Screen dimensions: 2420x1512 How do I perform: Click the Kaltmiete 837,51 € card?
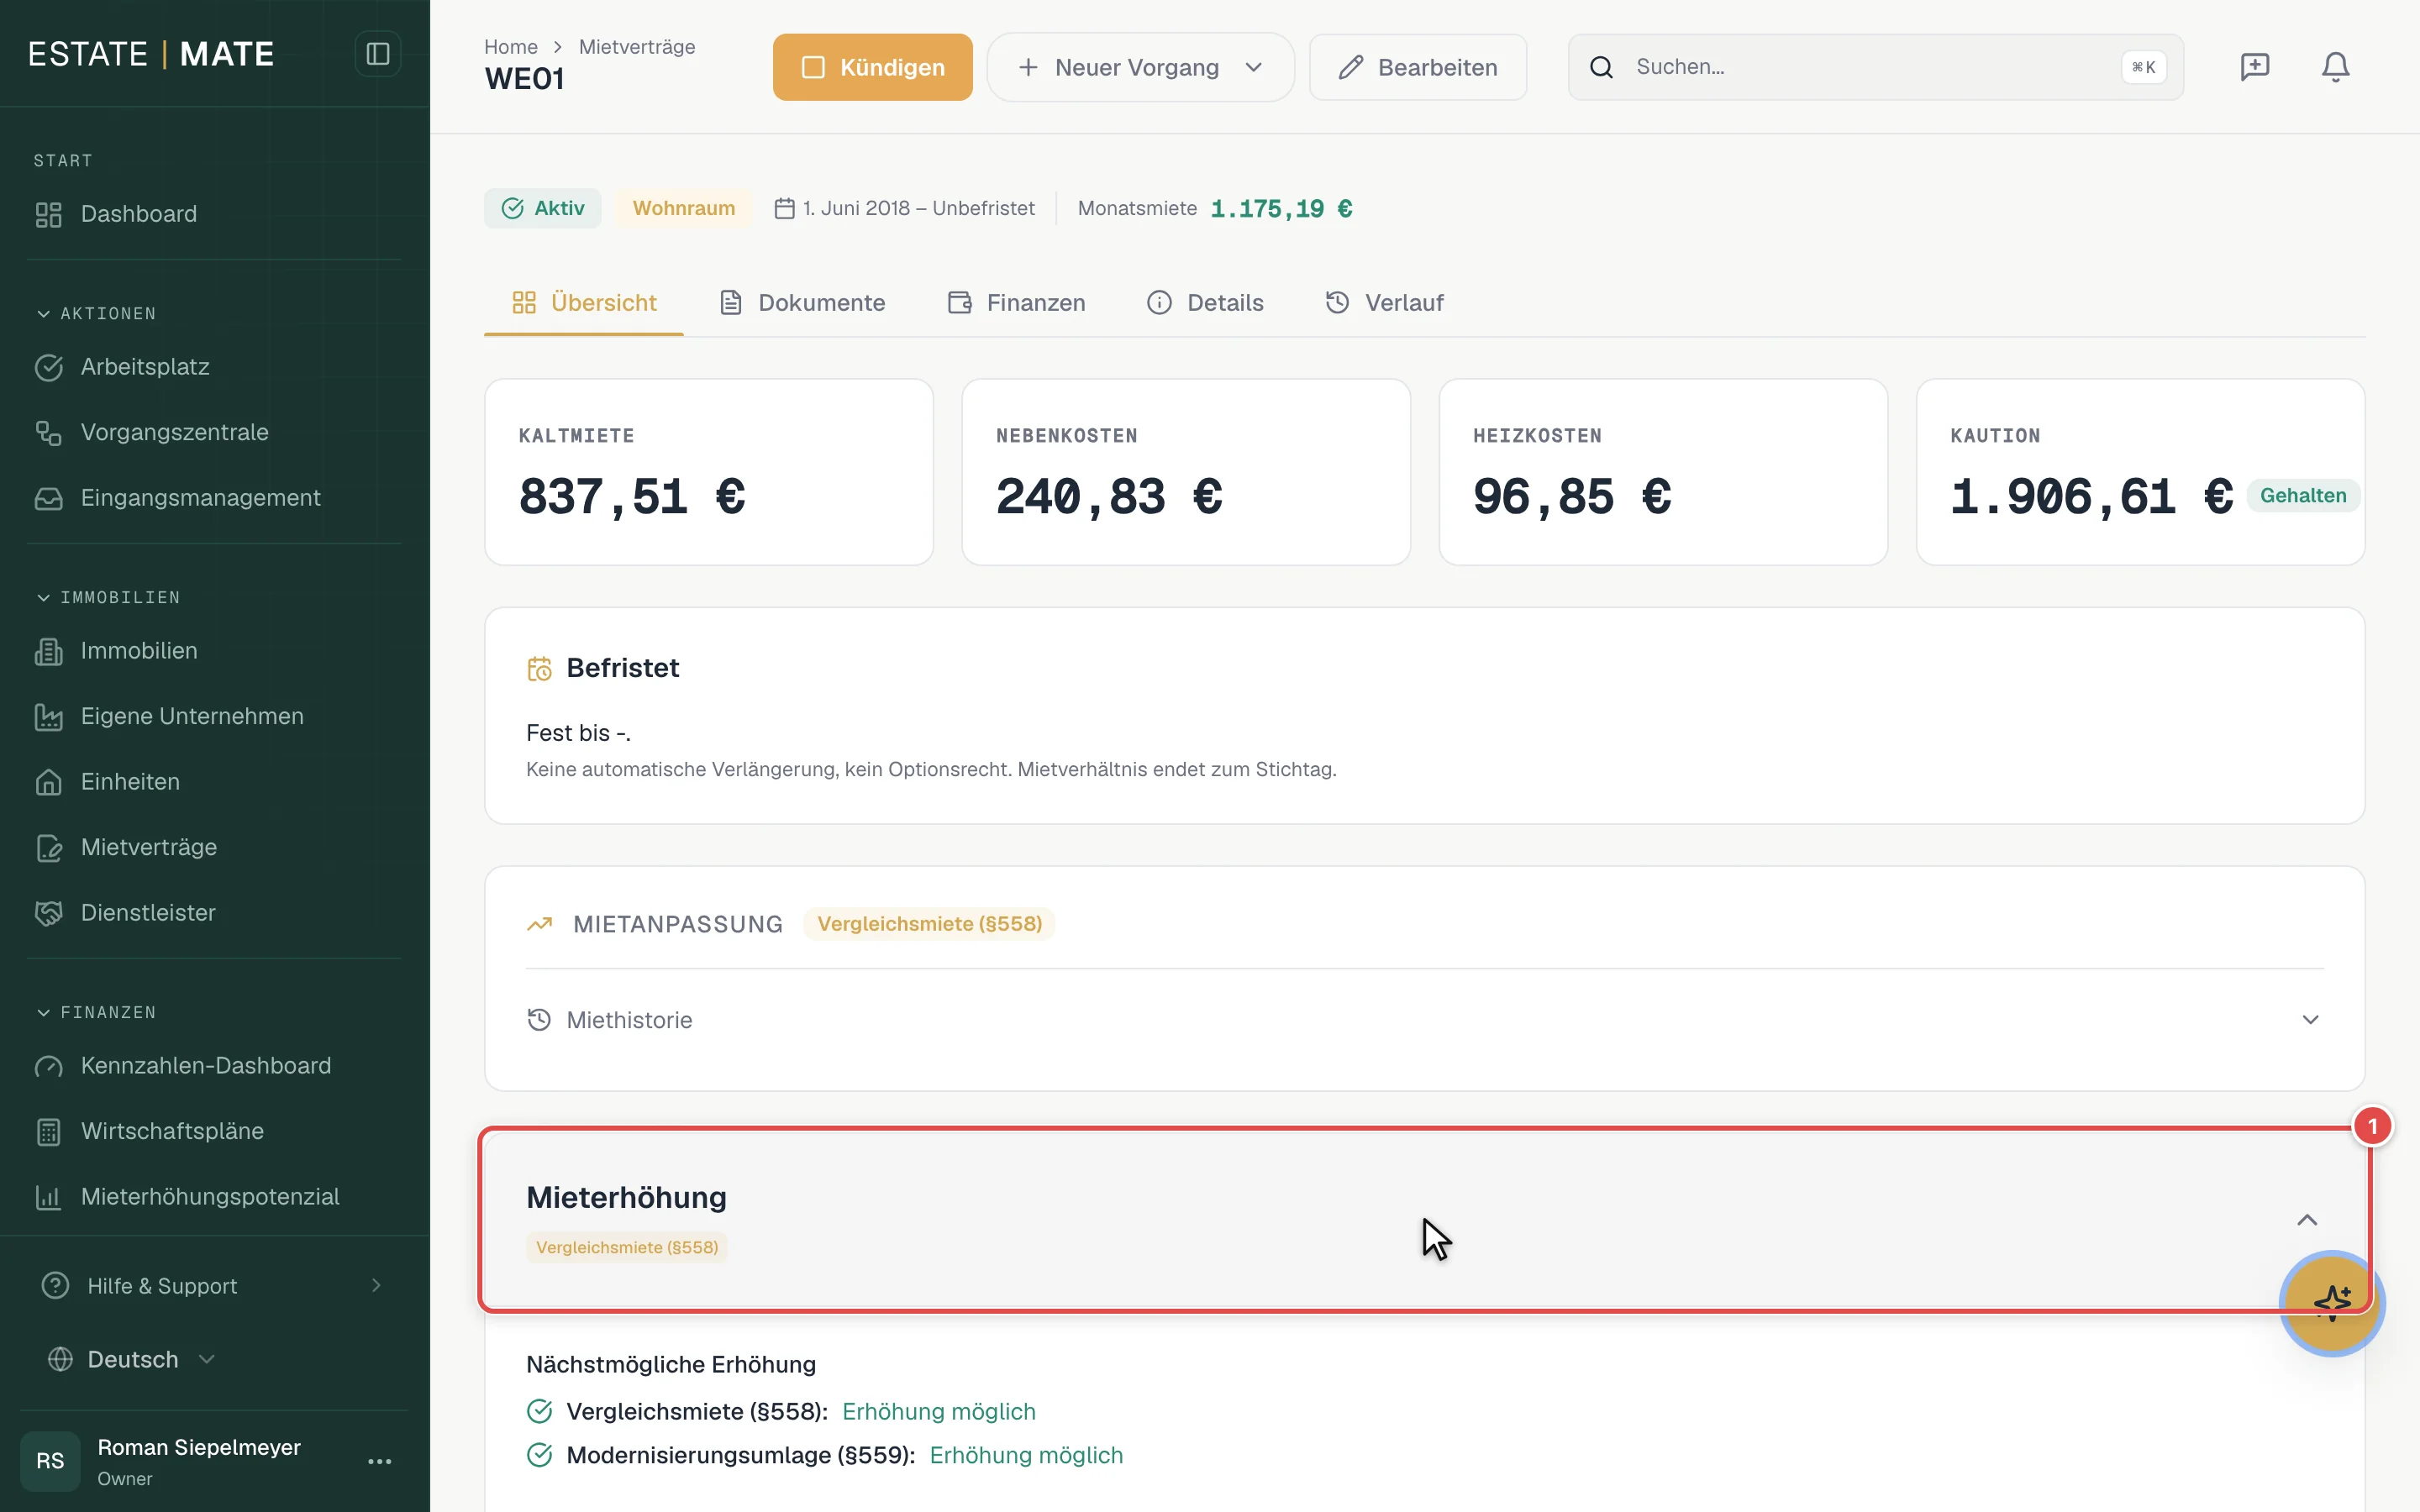click(x=709, y=472)
